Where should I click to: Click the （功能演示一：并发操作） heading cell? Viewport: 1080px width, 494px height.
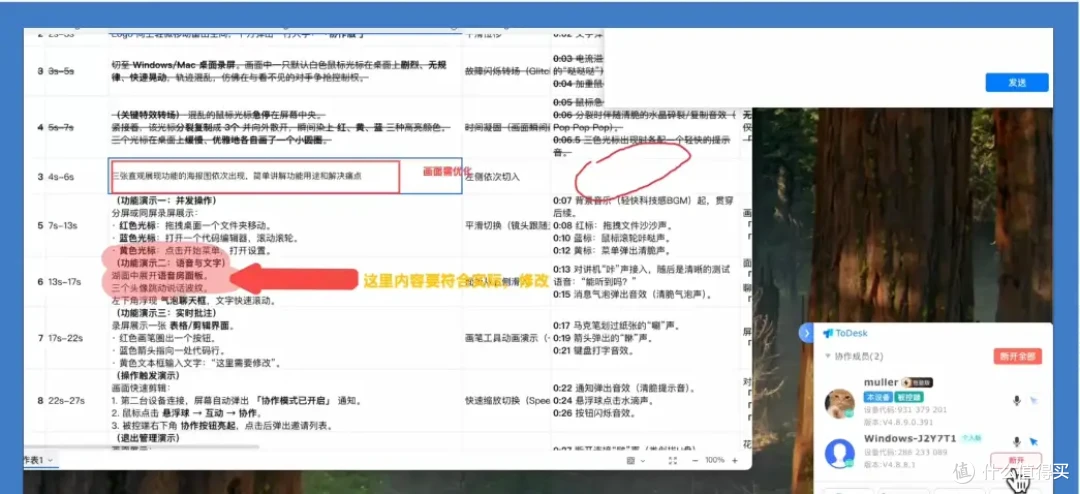(x=166, y=200)
